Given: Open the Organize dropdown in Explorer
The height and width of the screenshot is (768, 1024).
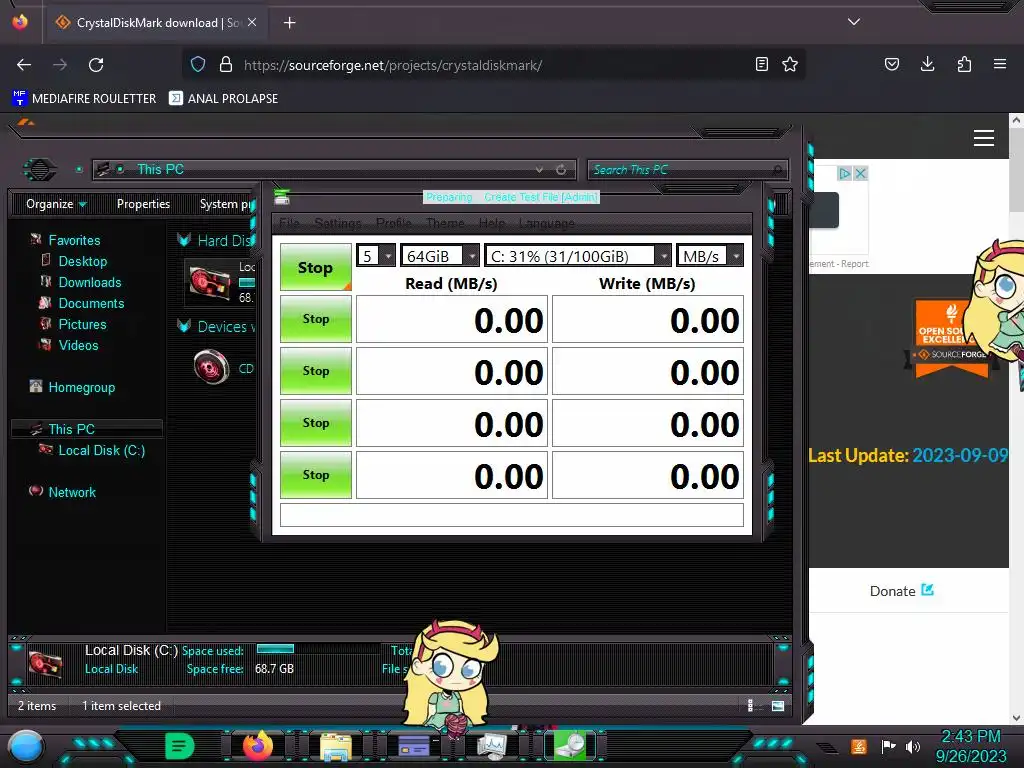Looking at the screenshot, I should [56, 204].
